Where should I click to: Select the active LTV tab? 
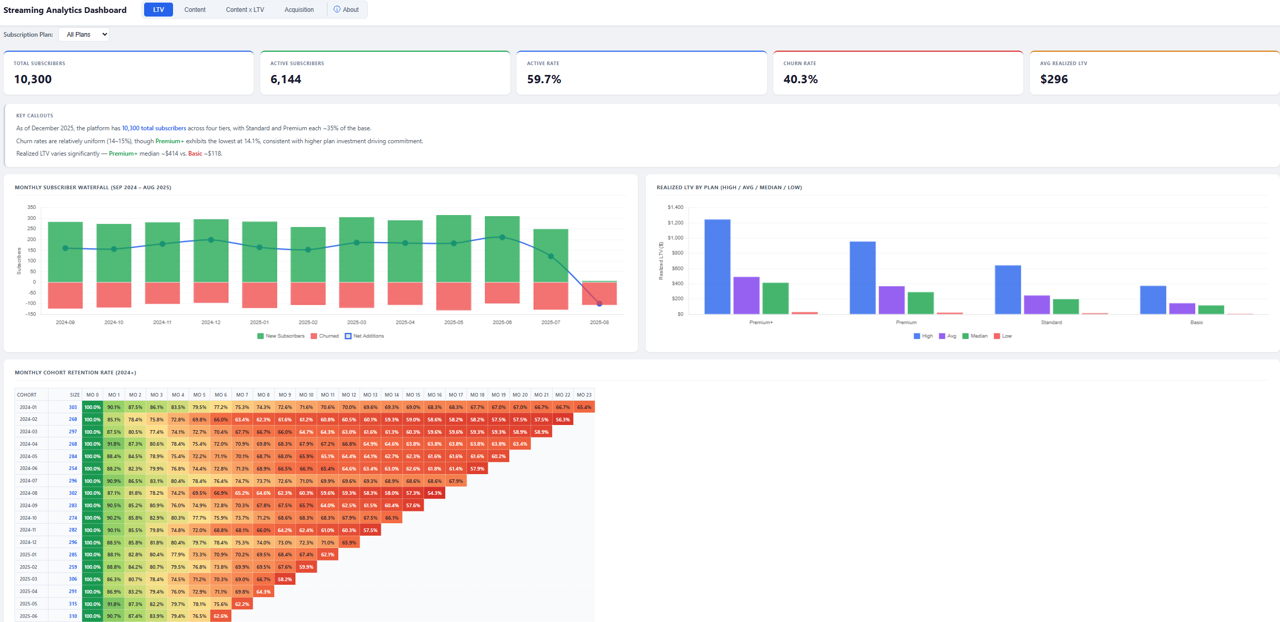pyautogui.click(x=159, y=10)
